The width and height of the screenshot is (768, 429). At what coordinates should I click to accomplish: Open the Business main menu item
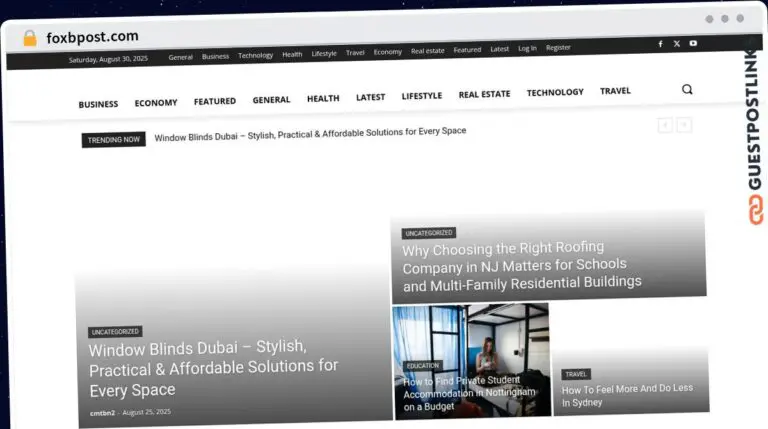pos(98,104)
